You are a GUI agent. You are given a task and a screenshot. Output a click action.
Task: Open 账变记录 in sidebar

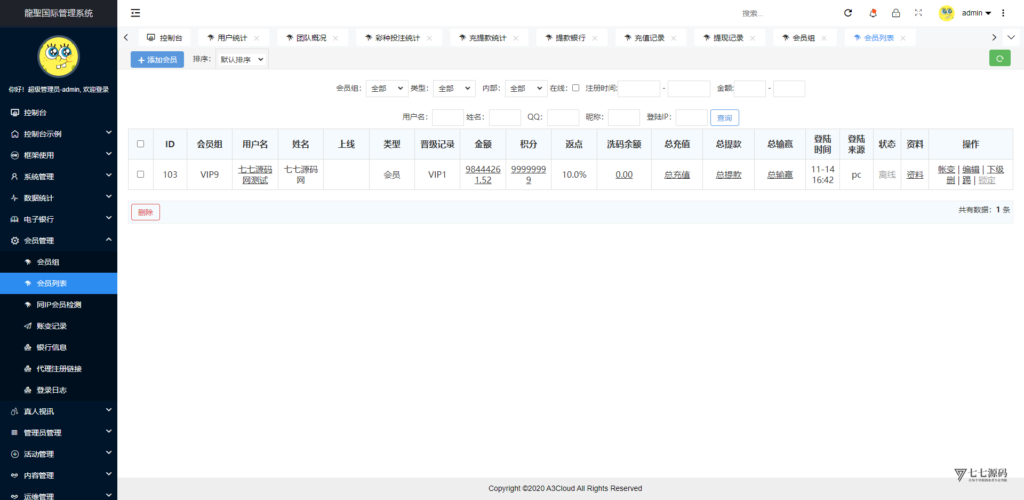(x=59, y=326)
